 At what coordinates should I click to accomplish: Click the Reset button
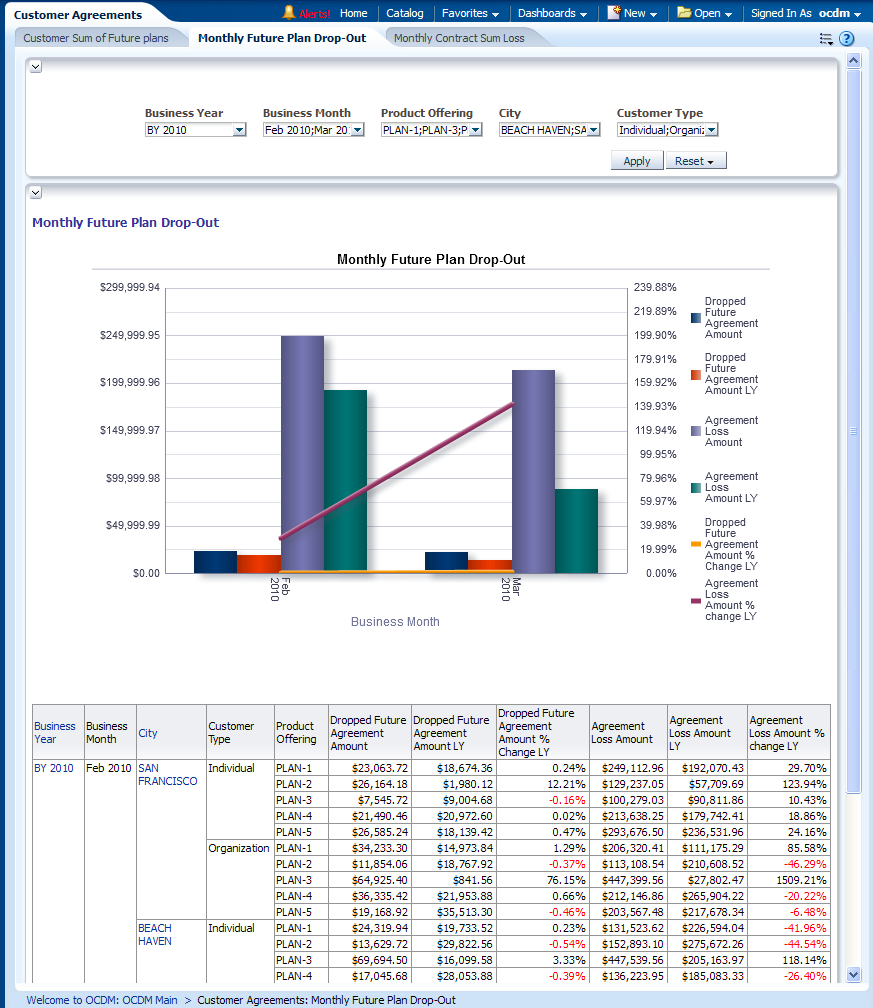point(695,161)
